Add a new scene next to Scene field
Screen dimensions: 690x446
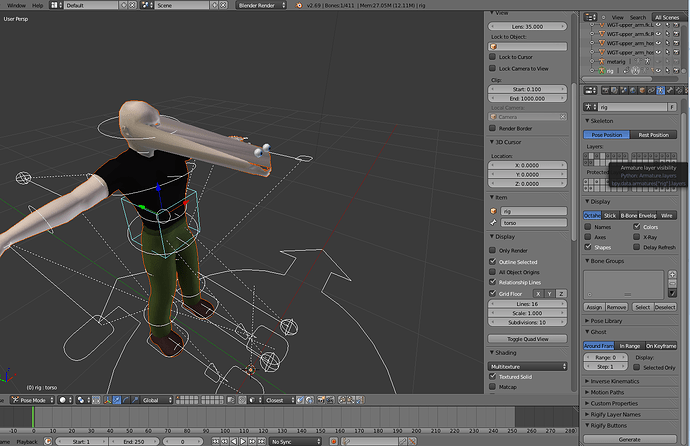(214, 5)
